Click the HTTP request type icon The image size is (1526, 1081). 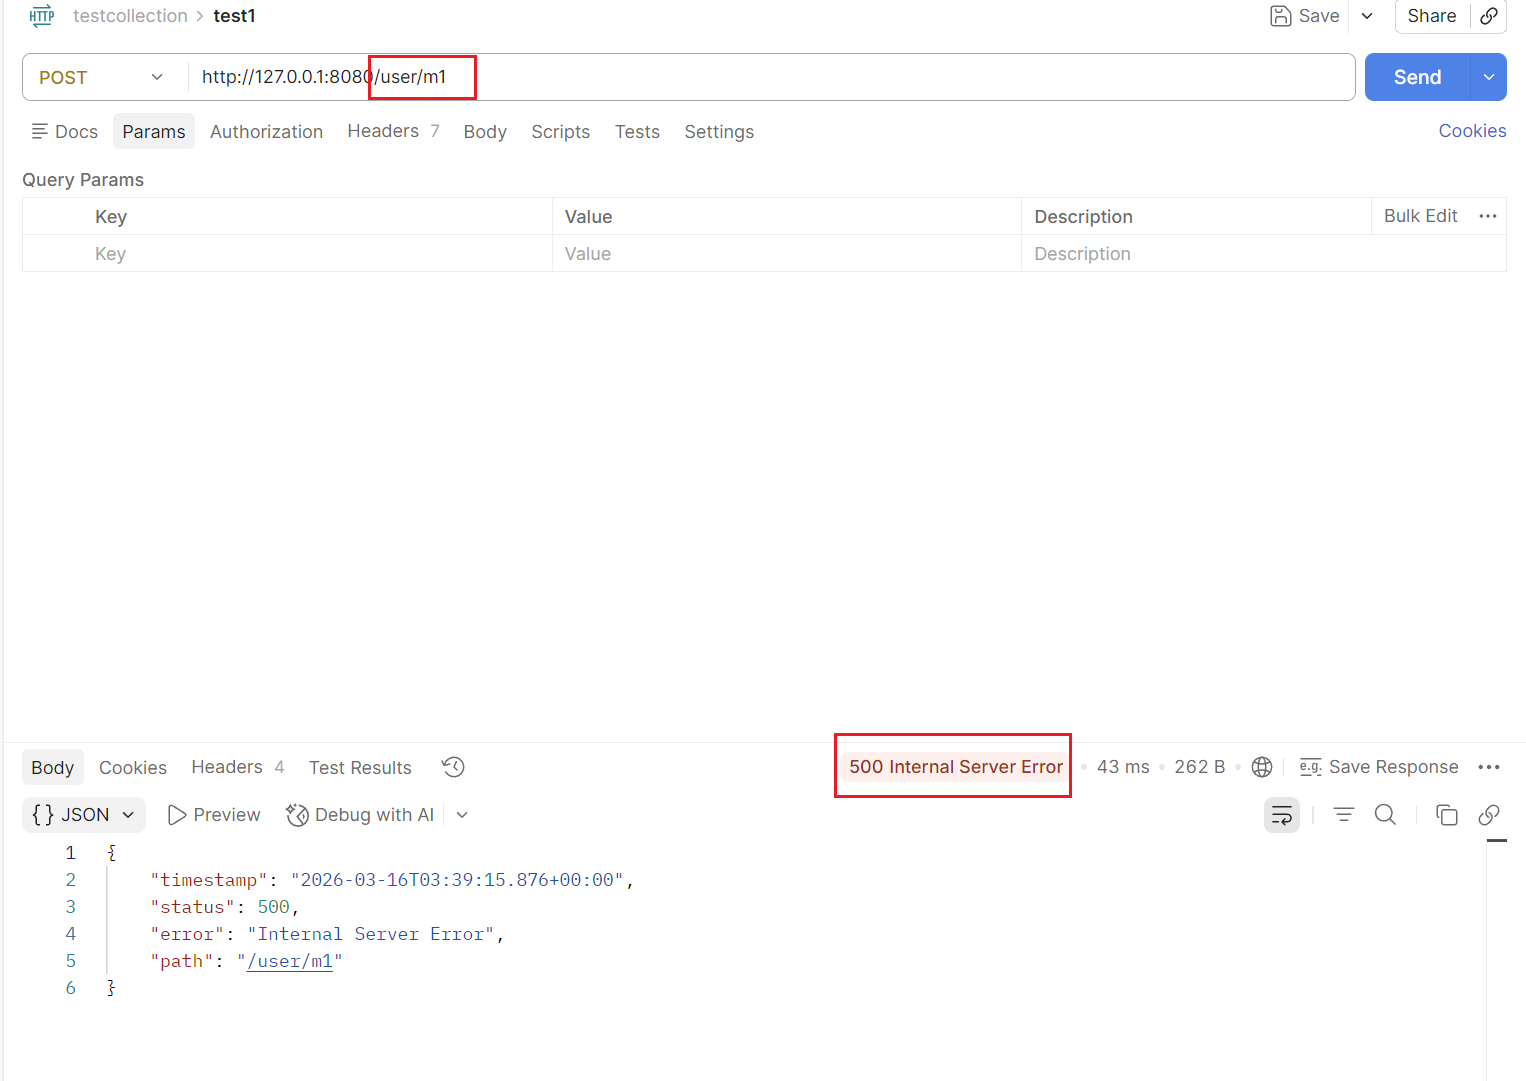[x=42, y=16]
